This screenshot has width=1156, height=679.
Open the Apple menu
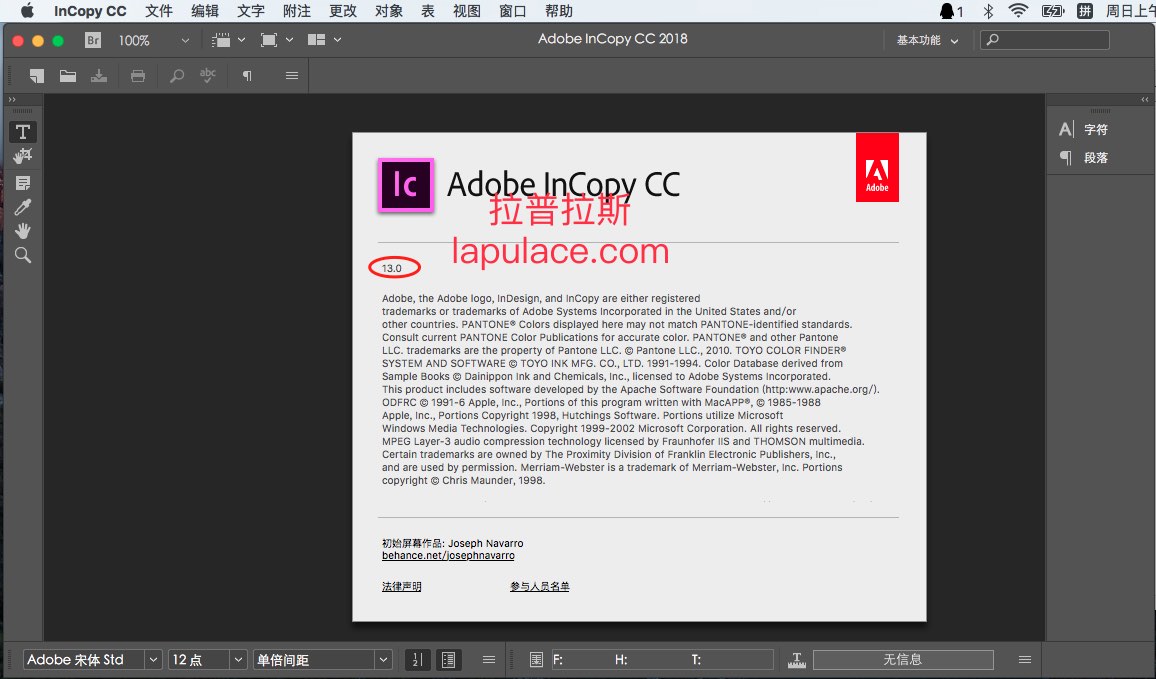[x=27, y=10]
